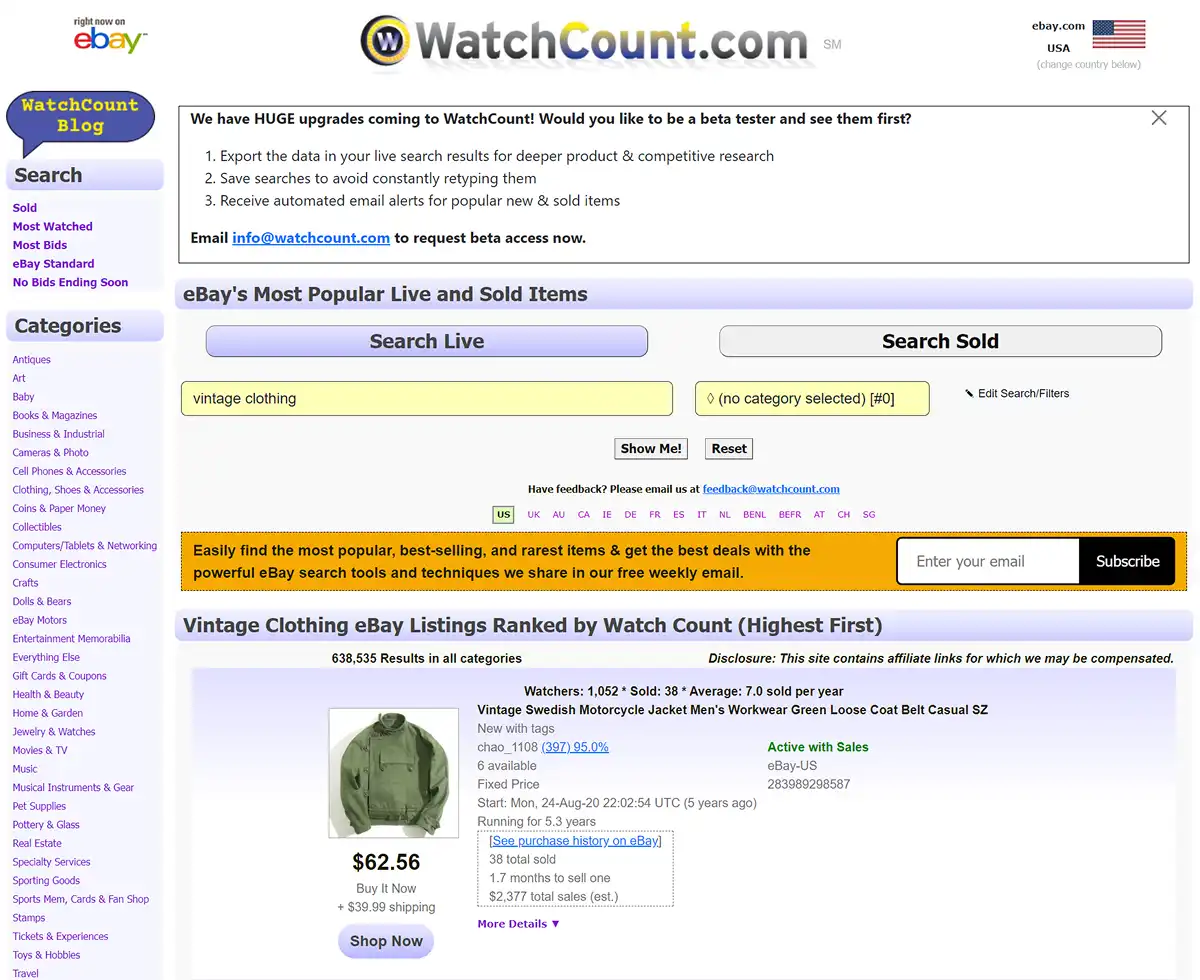The width and height of the screenshot is (1200, 980).
Task: Click the Show Me! button
Action: 650,448
